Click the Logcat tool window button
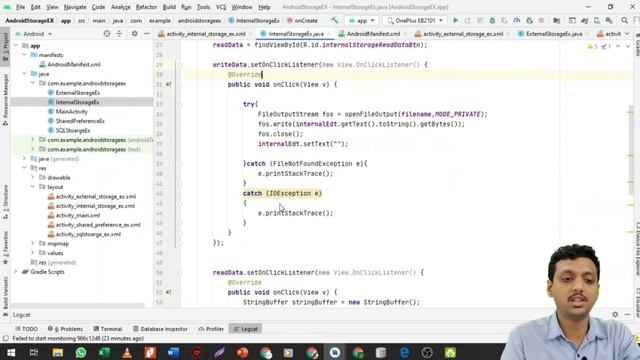Screen dimensions: 640x360 246,329
